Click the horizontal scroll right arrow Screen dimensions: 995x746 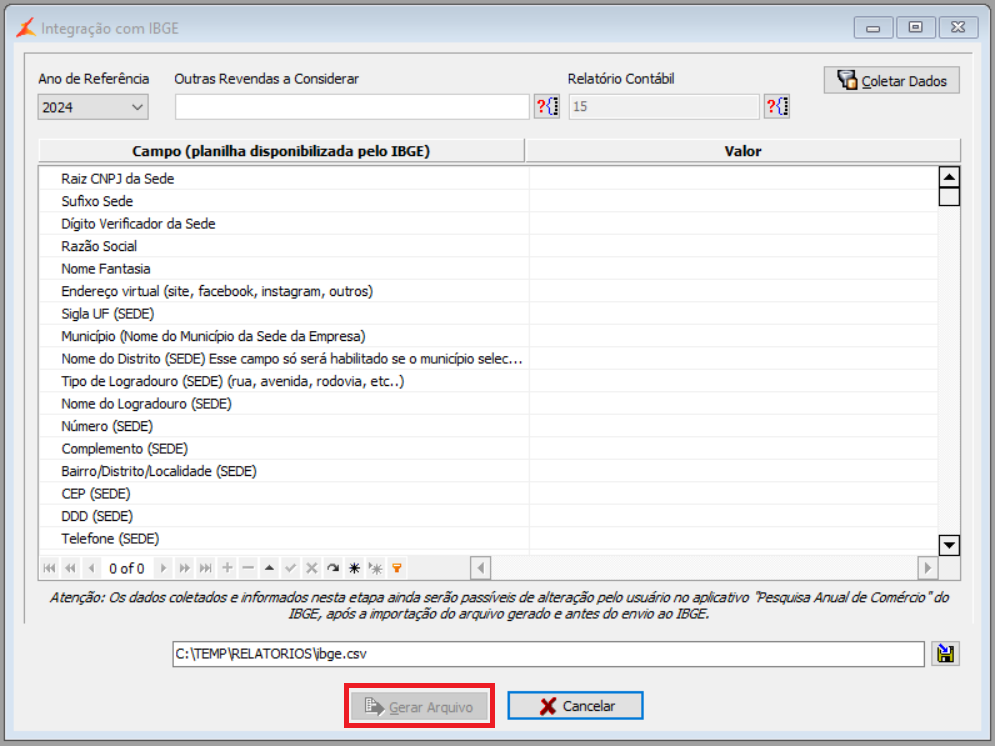click(928, 568)
